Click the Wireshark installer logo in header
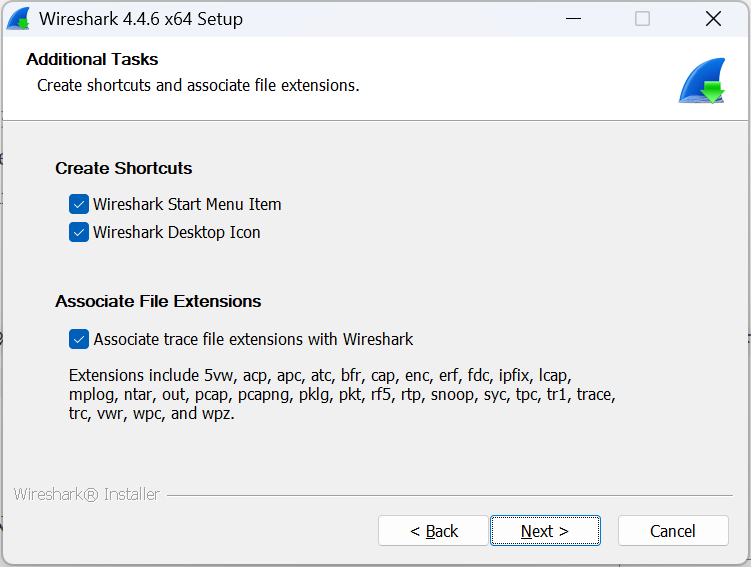 coord(702,80)
